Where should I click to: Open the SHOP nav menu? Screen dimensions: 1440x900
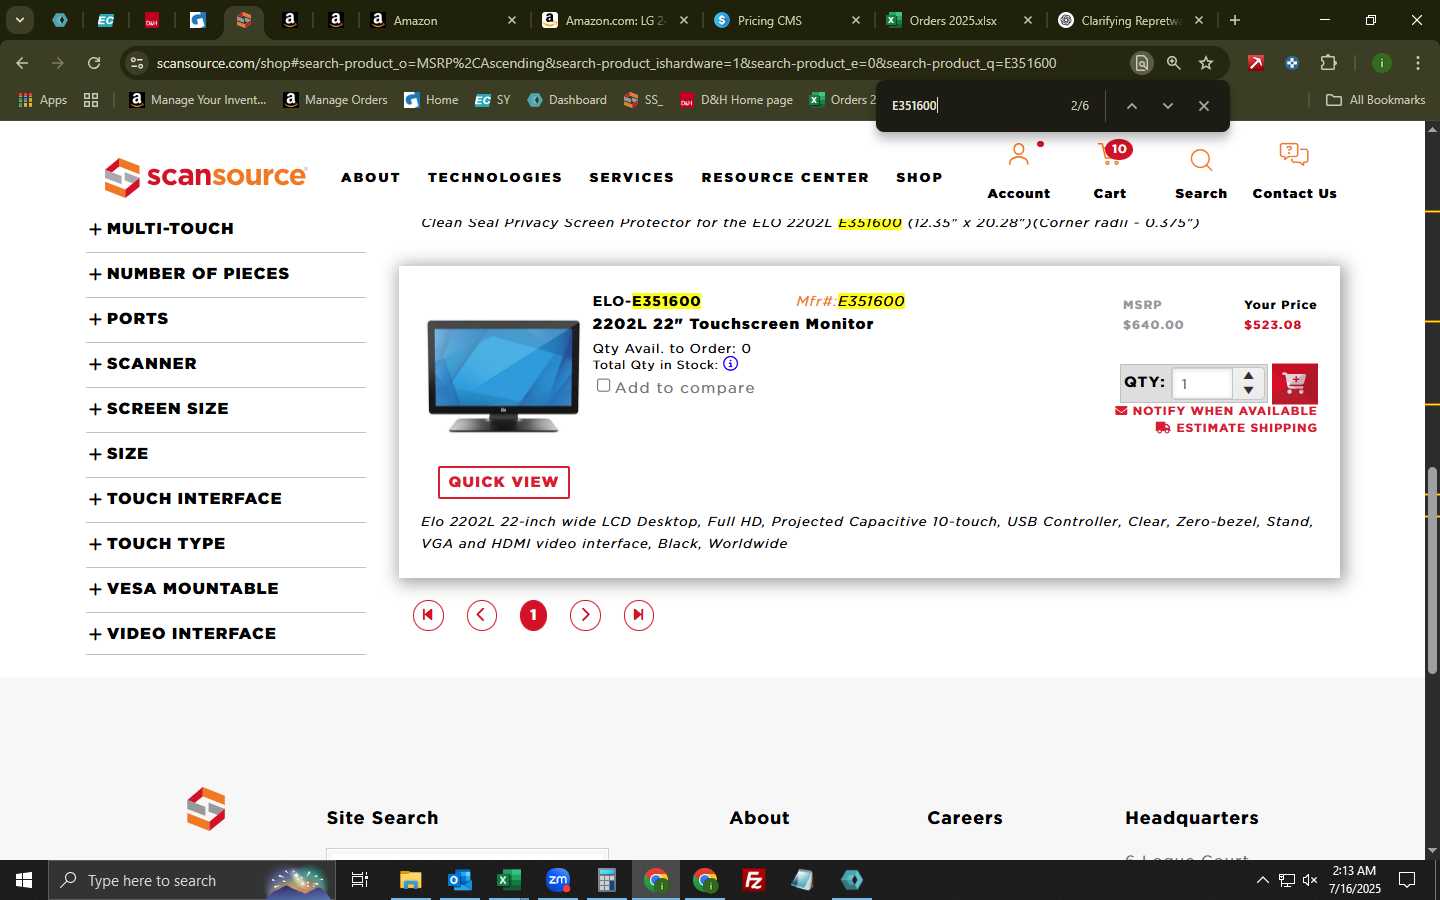919,177
